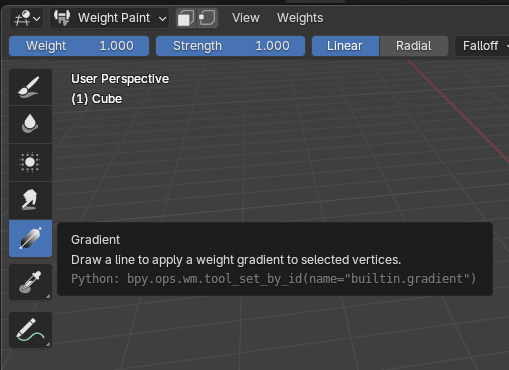Select the Blur tool
The width and height of the screenshot is (509, 370).
pyautogui.click(x=30, y=125)
